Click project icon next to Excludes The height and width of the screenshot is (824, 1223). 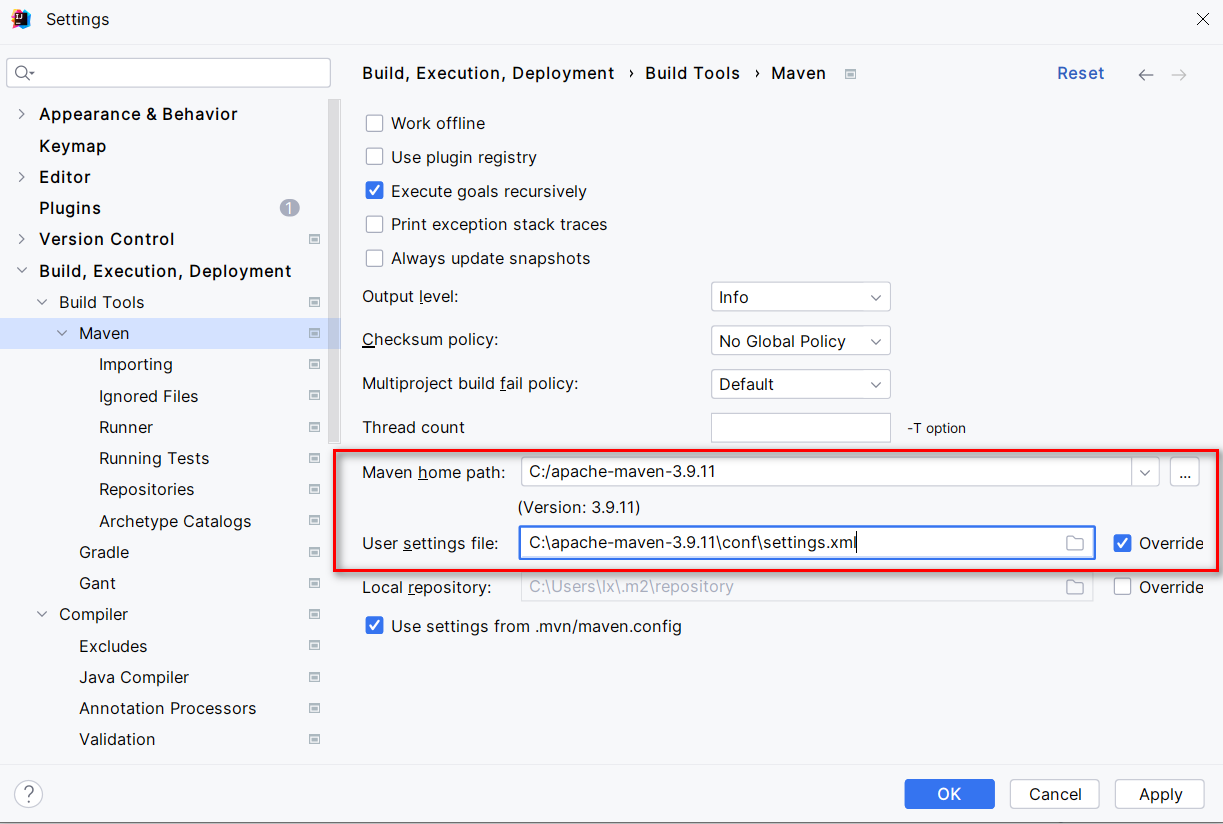click(315, 646)
